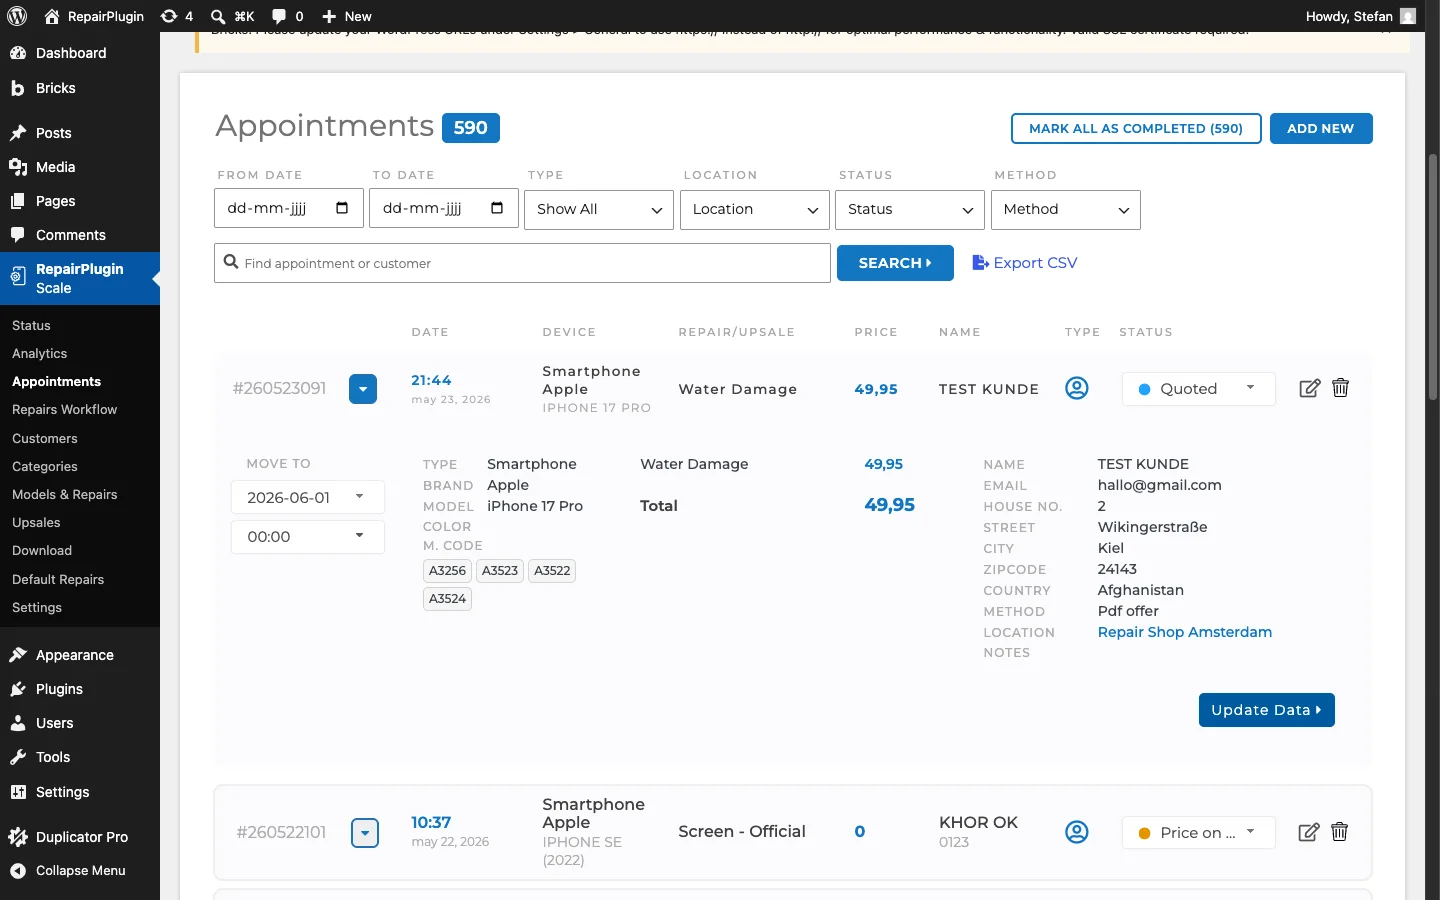Open the WordPress logo menu
Image resolution: width=1440 pixels, height=900 pixels.
(x=17, y=16)
